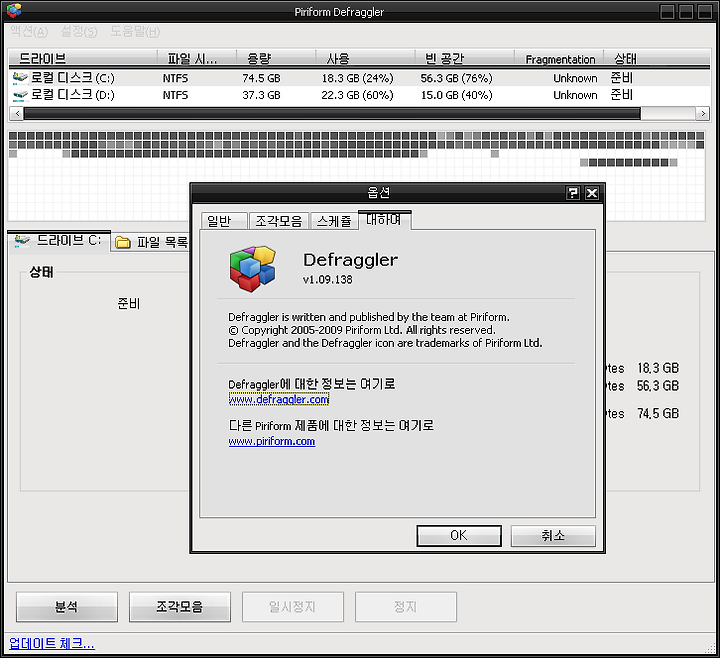
Task: Click the main window resize grip in the corner
Action: coord(712,648)
